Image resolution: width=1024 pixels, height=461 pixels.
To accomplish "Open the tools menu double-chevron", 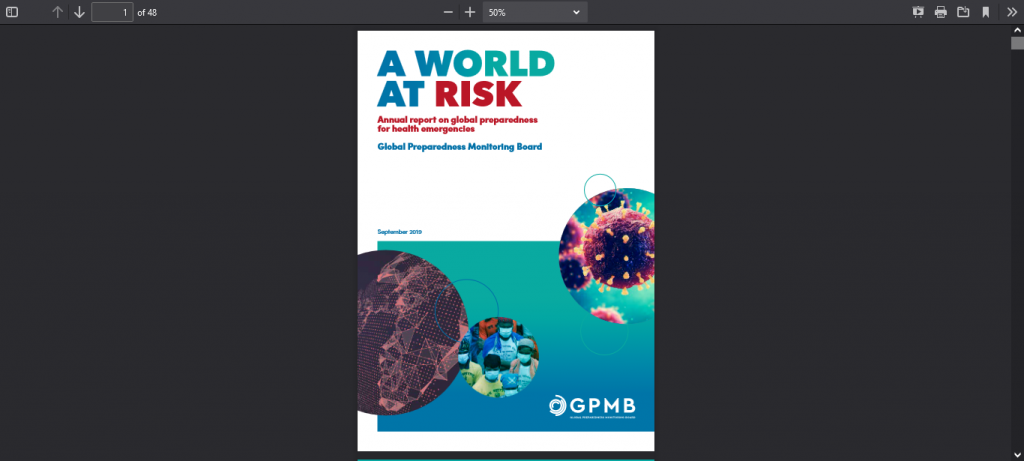I will [1012, 12].
